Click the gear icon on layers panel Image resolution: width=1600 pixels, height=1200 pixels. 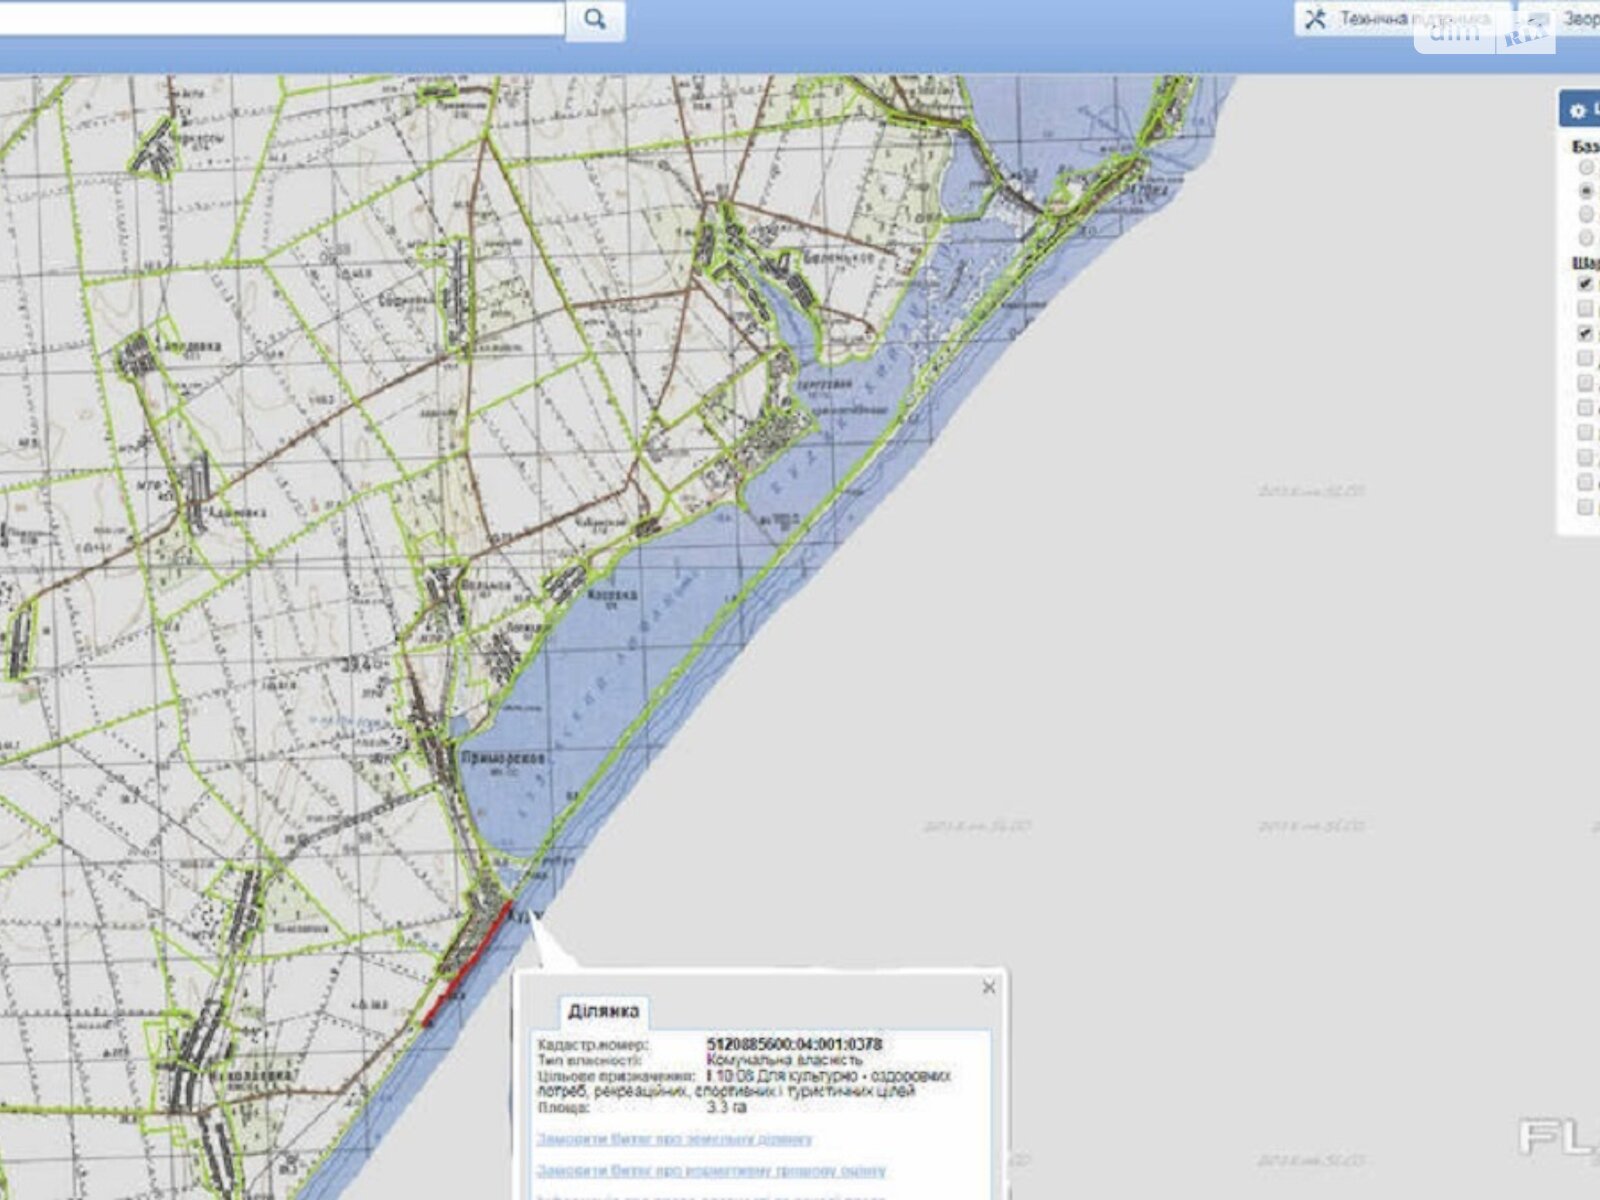tap(1578, 110)
